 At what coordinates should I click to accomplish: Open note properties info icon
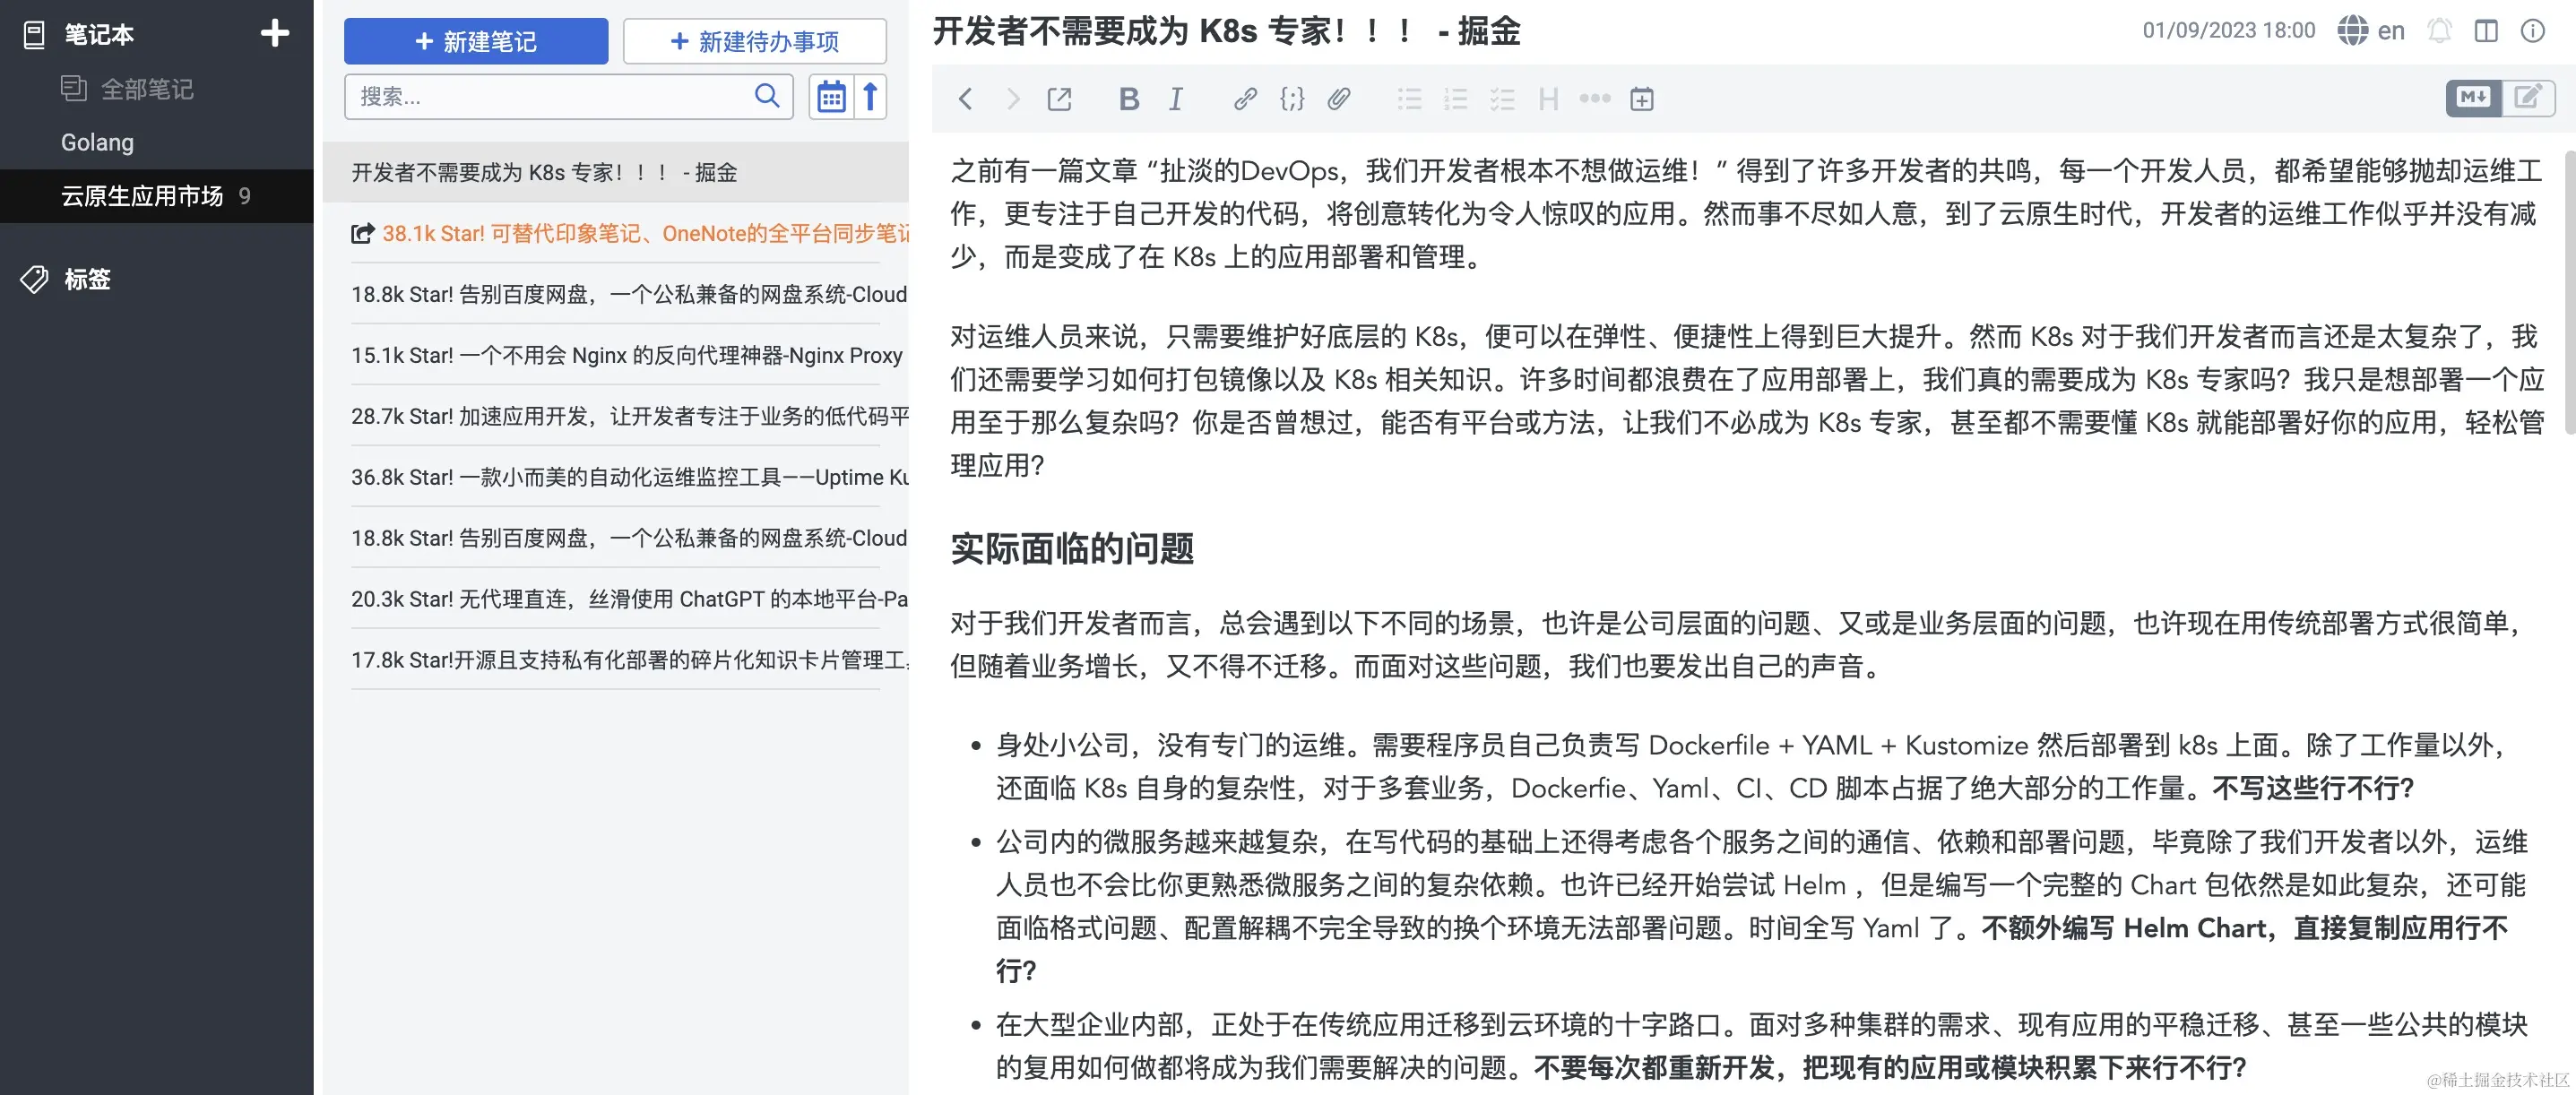[x=2532, y=30]
